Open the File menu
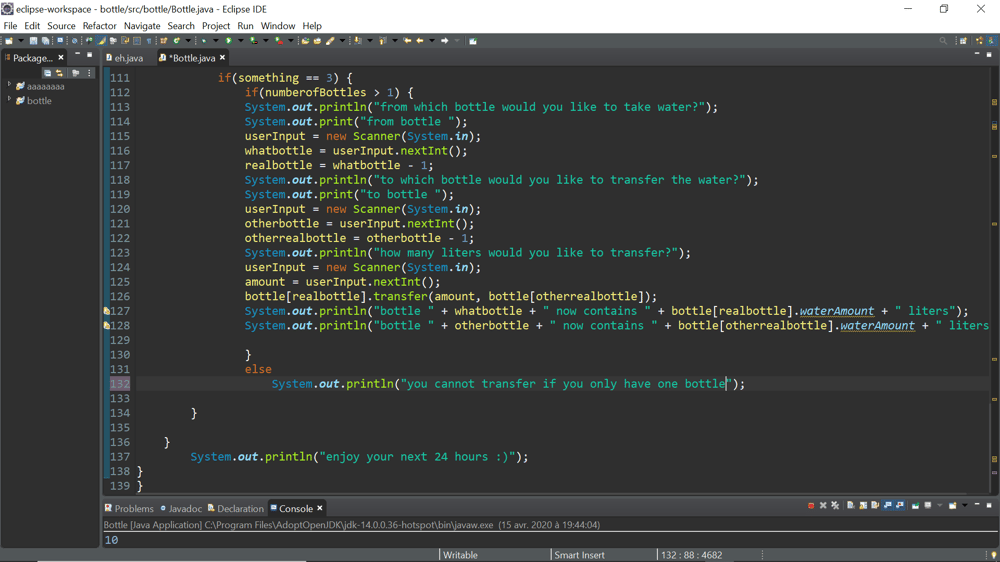Screen dimensions: 1000x562 pyautogui.click(x=10, y=26)
